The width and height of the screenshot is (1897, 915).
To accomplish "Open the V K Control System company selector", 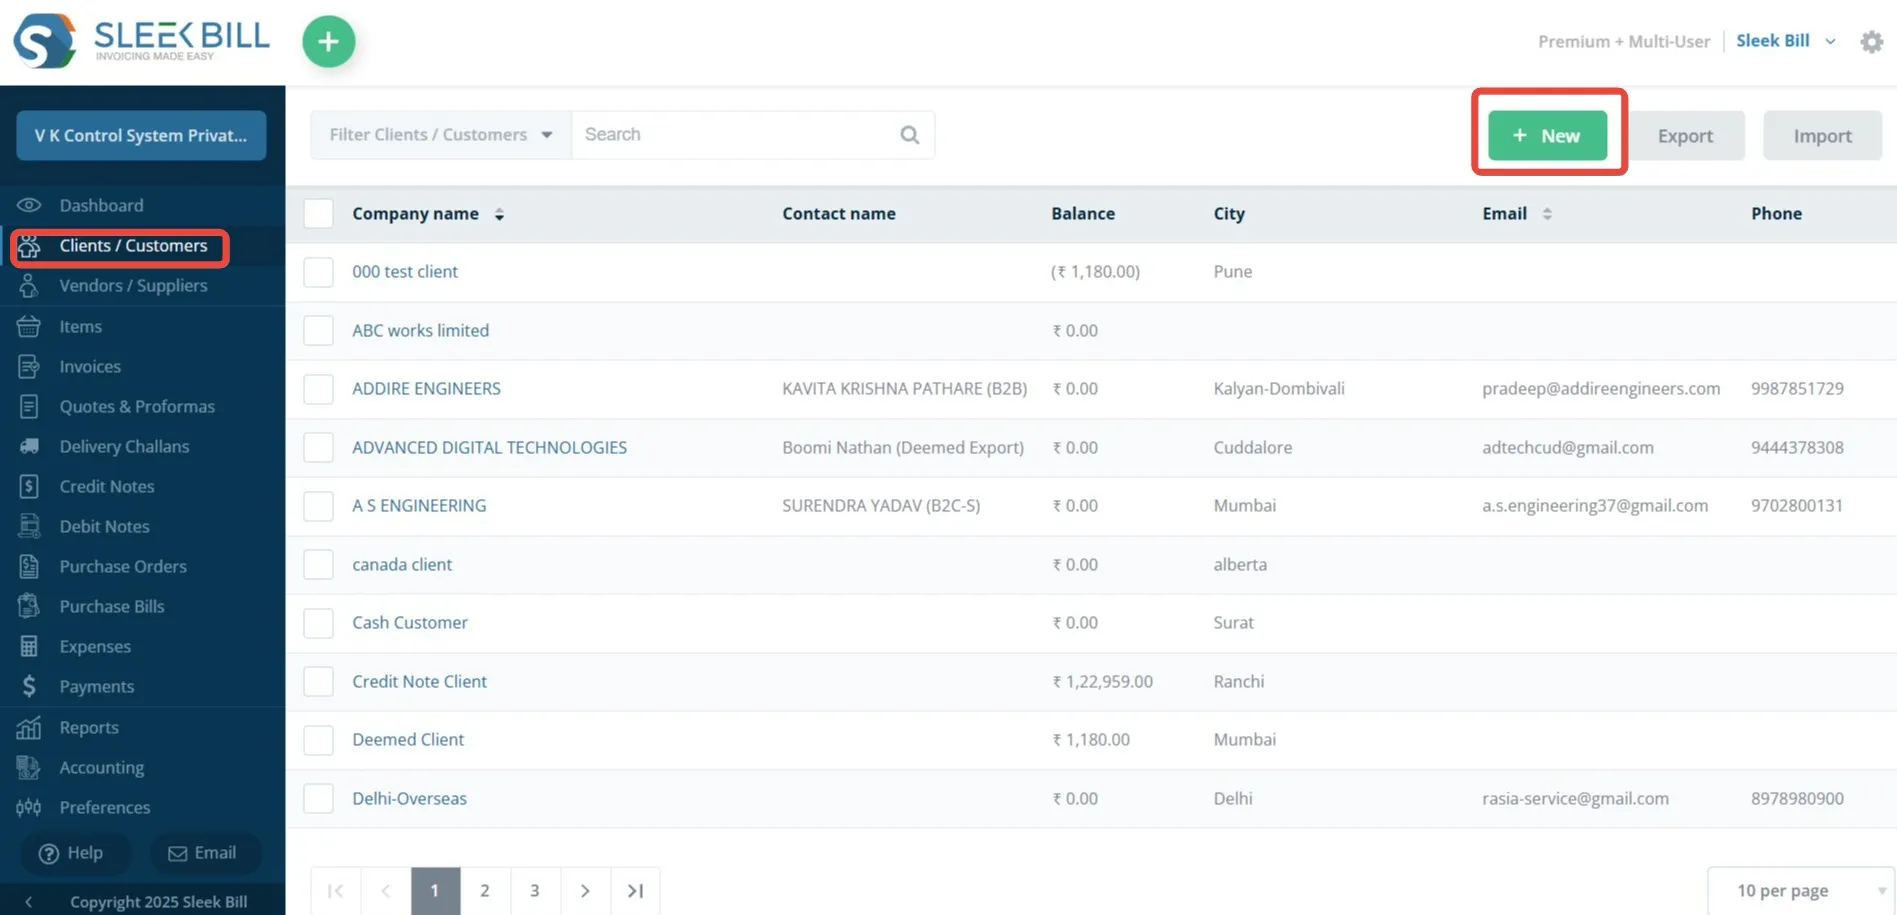I will (x=141, y=135).
